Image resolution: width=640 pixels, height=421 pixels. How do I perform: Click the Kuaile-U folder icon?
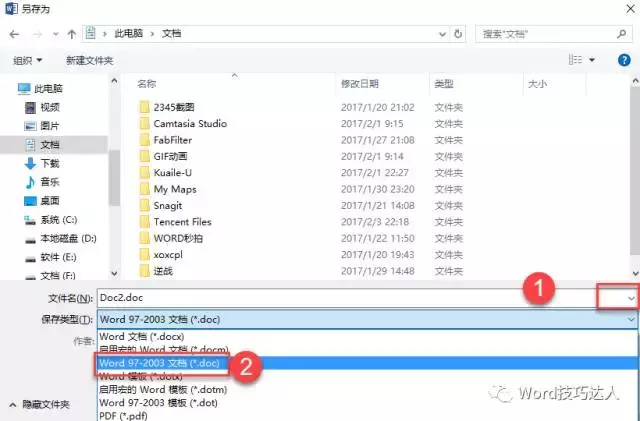pyautogui.click(x=144, y=172)
